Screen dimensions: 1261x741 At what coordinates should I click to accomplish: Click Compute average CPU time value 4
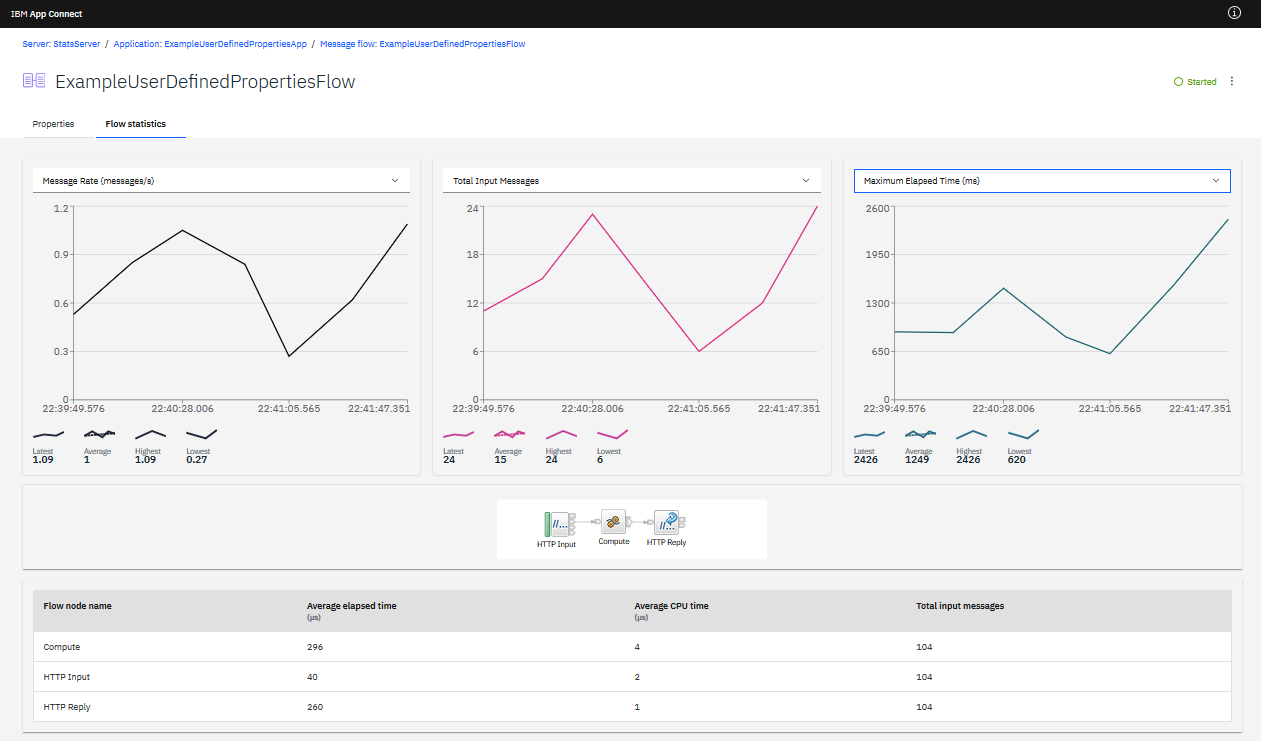coord(637,647)
